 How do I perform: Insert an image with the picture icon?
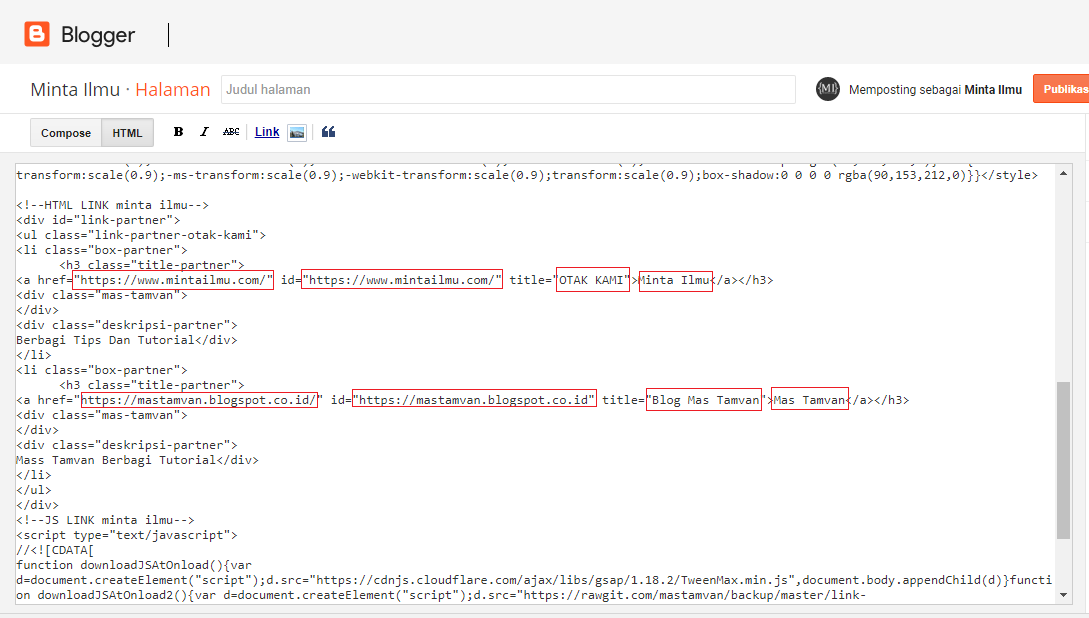297,133
